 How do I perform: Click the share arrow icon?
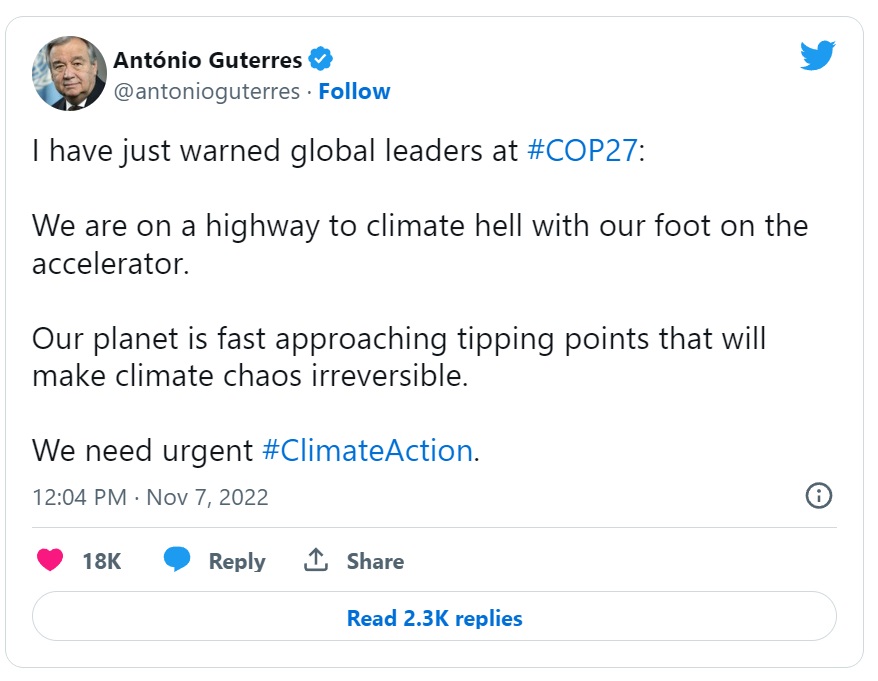tap(316, 561)
